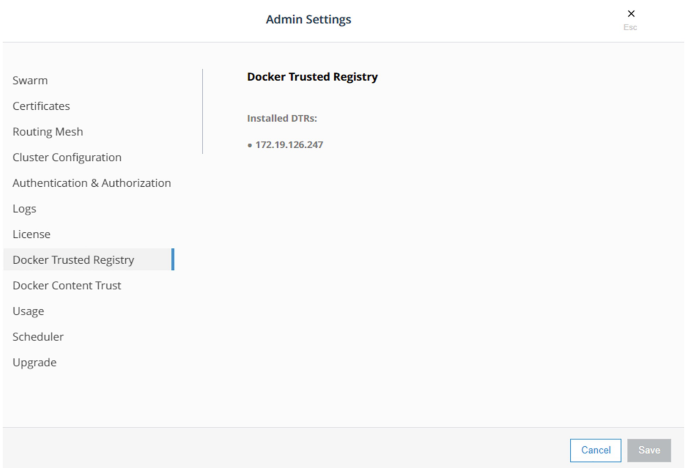This screenshot has height=468, width=685.
Task: Open Docker Content Trust settings
Action: tap(67, 285)
